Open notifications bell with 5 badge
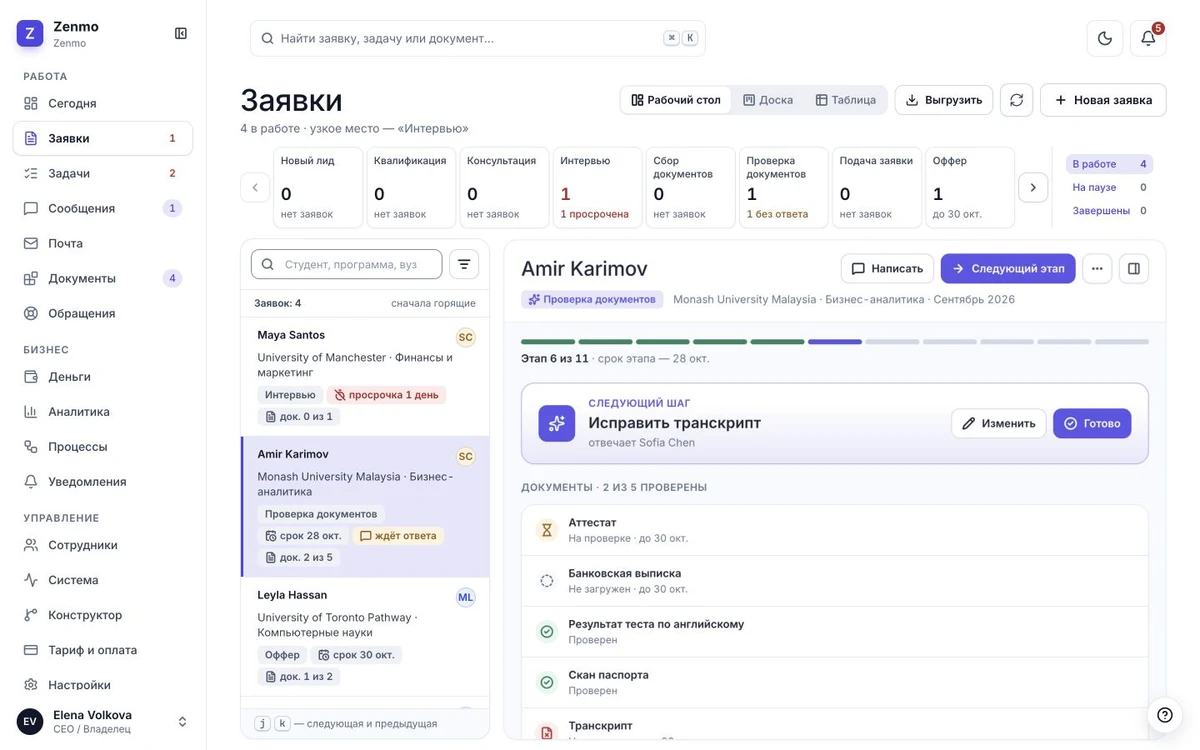 1148,38
